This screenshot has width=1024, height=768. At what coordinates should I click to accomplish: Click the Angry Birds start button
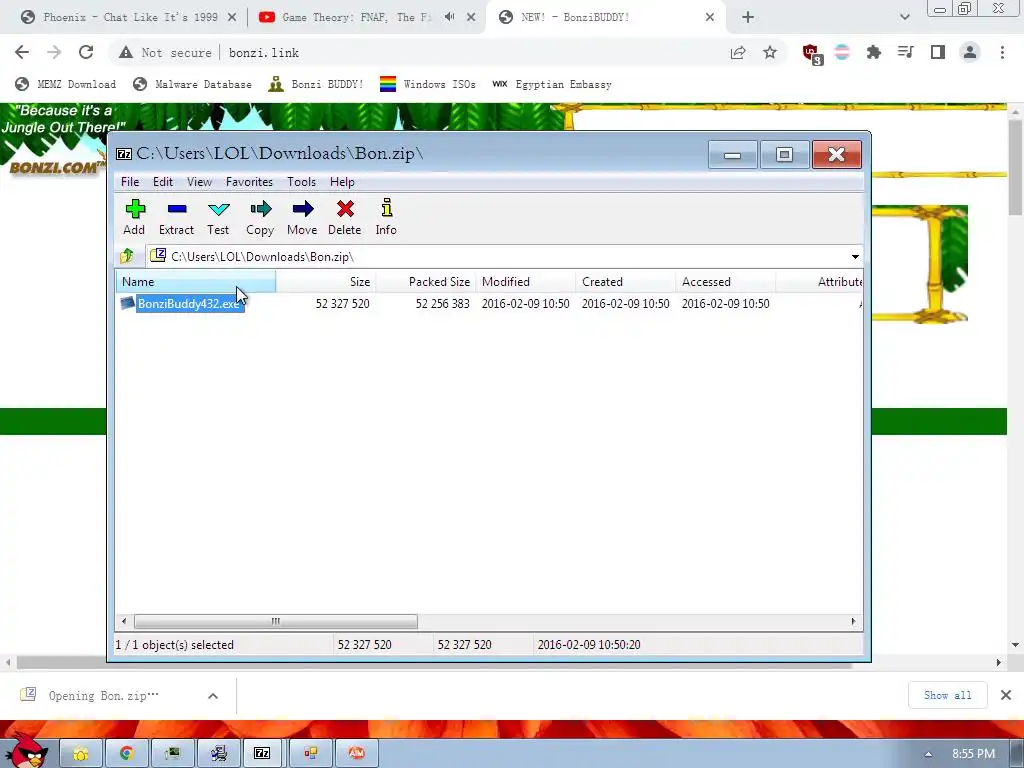click(27, 750)
